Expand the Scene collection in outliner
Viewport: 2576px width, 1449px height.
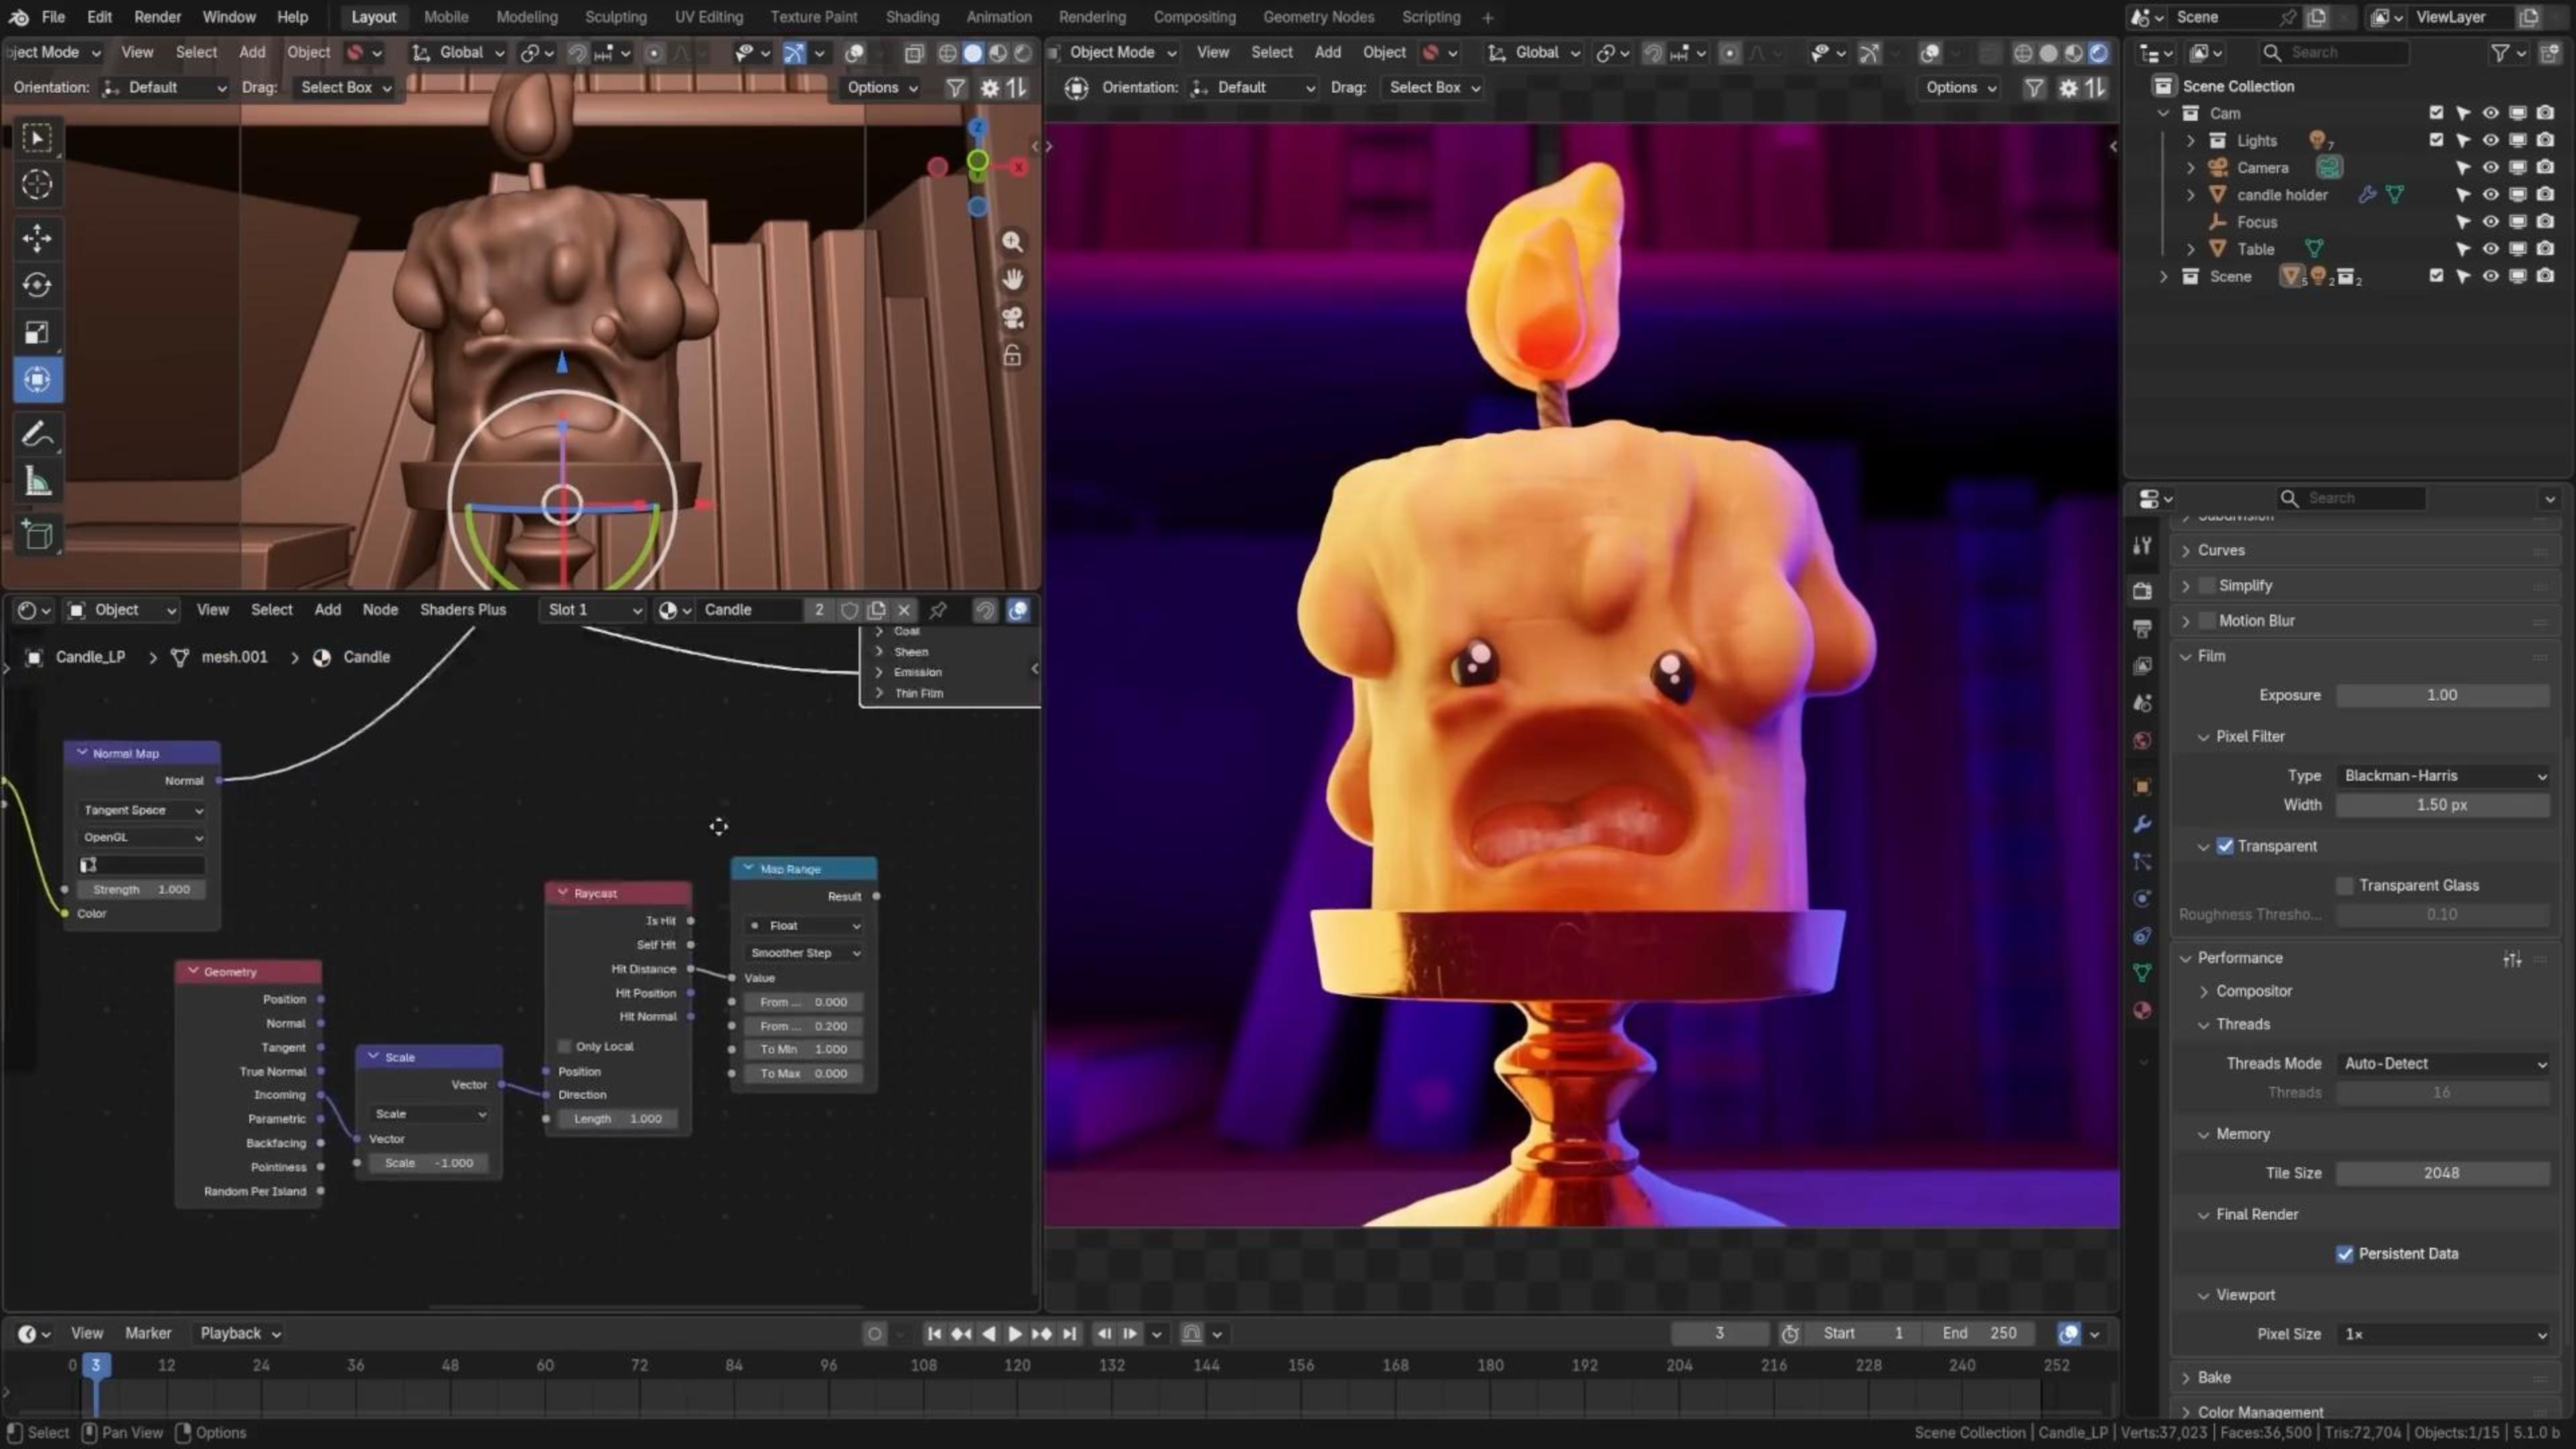[2164, 276]
